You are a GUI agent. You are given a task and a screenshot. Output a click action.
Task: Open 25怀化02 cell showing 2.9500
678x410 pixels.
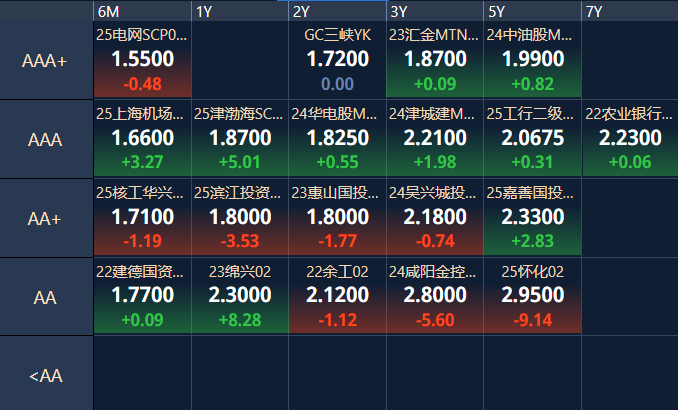pos(532,296)
